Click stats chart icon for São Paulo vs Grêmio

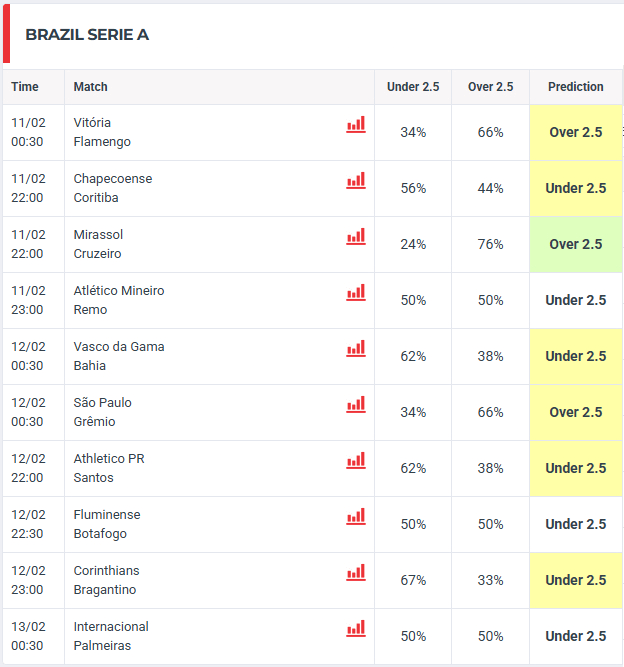356,405
